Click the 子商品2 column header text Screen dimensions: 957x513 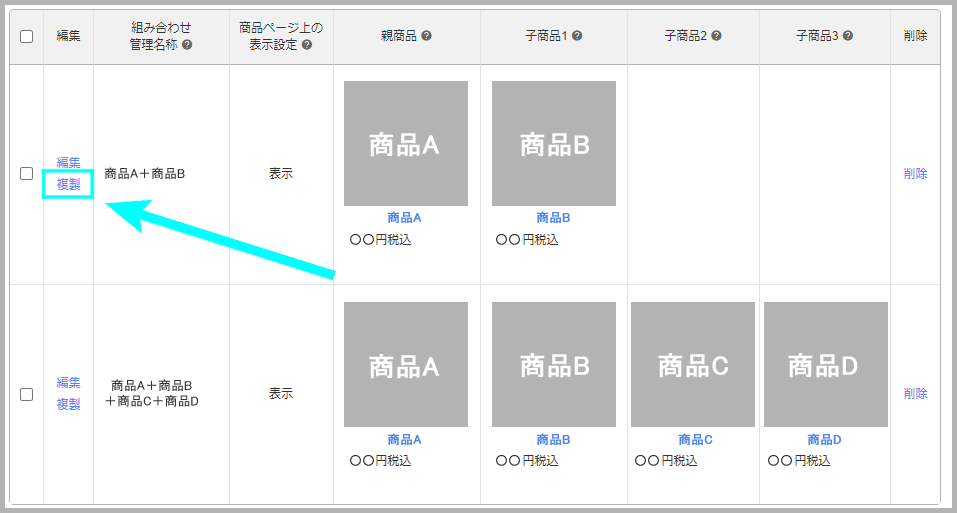click(685, 36)
